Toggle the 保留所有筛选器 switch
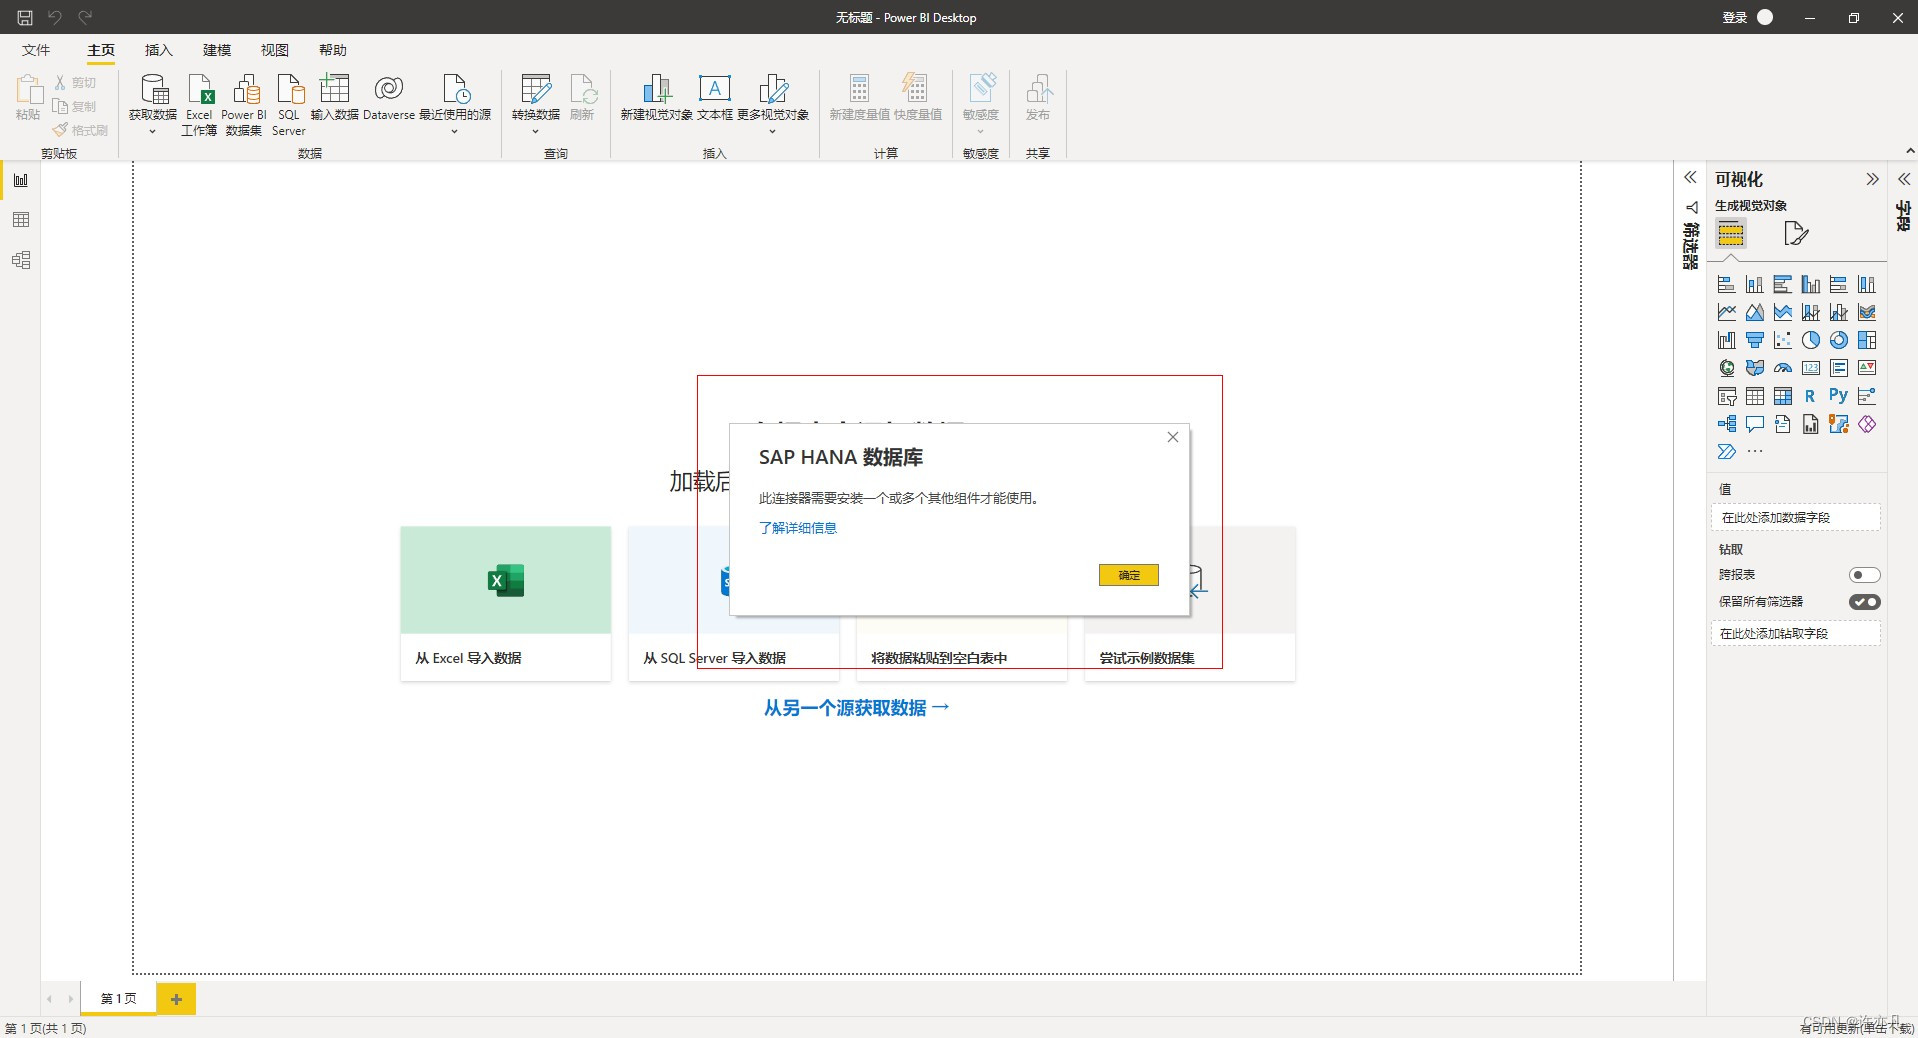This screenshot has width=1918, height=1038. tap(1864, 602)
